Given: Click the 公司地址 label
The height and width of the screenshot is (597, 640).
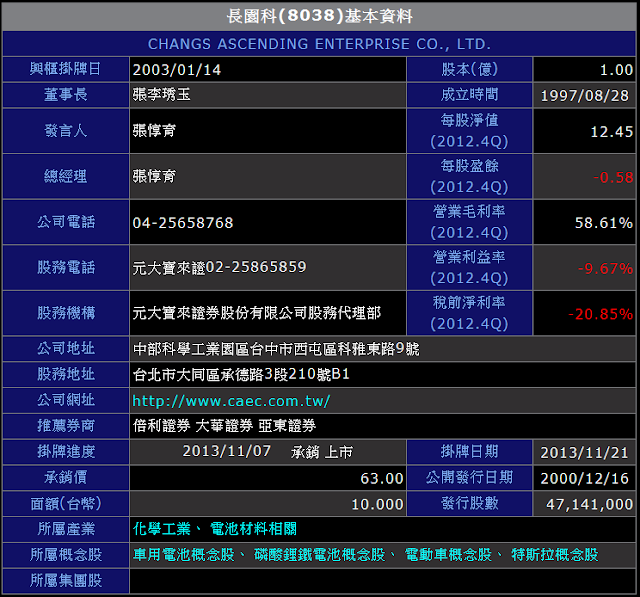Looking at the screenshot, I should click(x=66, y=348).
